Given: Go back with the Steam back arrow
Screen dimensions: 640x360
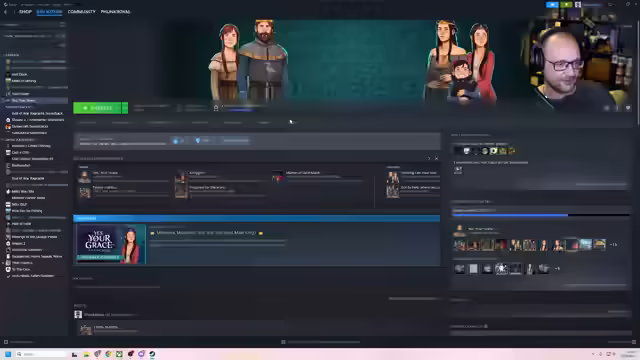Looking at the screenshot, I should (x=5, y=12).
